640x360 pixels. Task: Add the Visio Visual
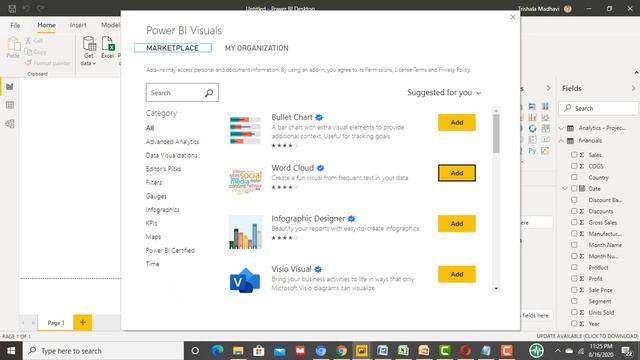(457, 274)
